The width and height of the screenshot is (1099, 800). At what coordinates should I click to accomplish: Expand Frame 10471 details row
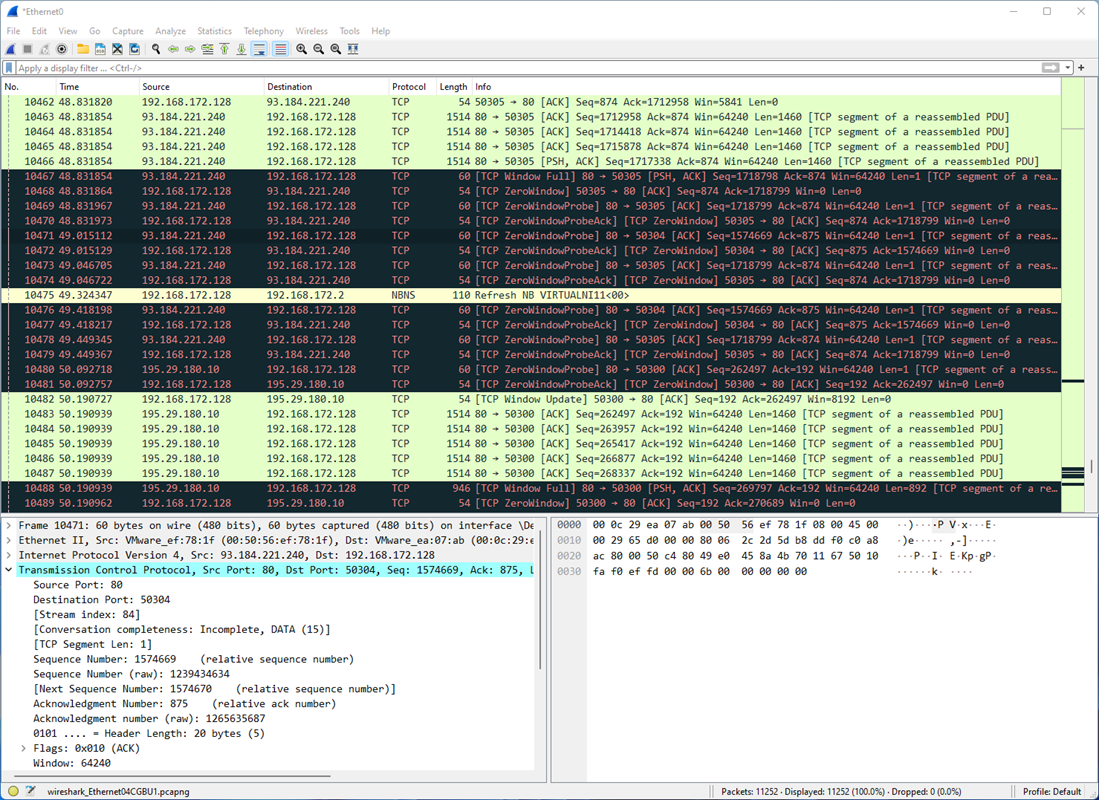coord(9,525)
